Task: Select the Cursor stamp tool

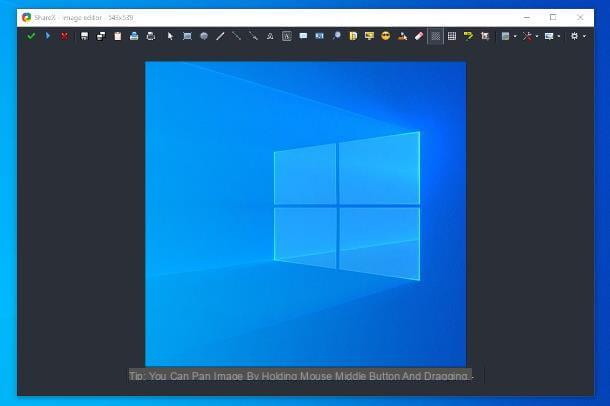Action: (403, 36)
